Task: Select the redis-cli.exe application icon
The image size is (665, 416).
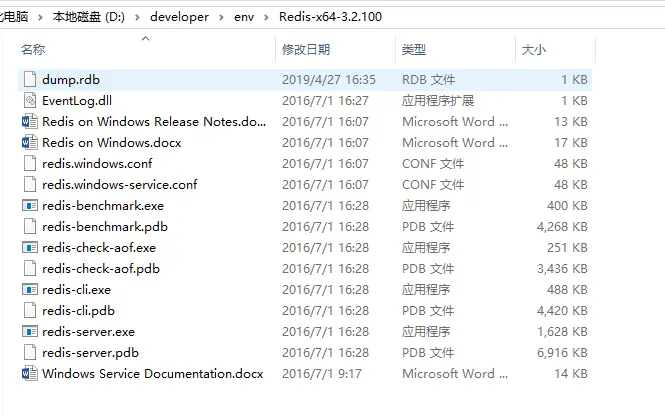Action: click(x=30, y=290)
